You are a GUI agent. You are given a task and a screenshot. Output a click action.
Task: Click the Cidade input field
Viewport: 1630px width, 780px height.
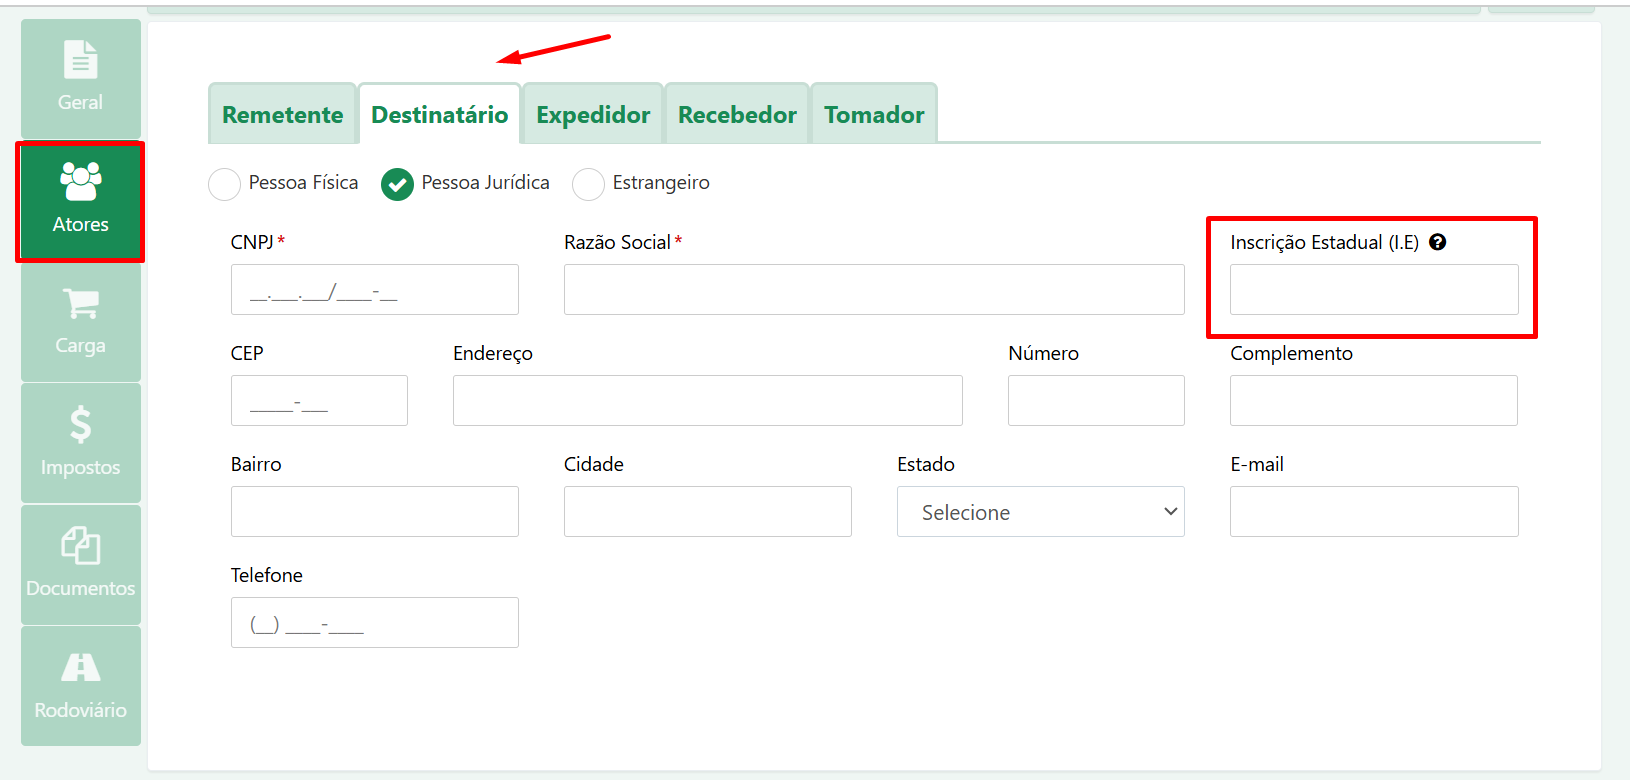tap(708, 512)
